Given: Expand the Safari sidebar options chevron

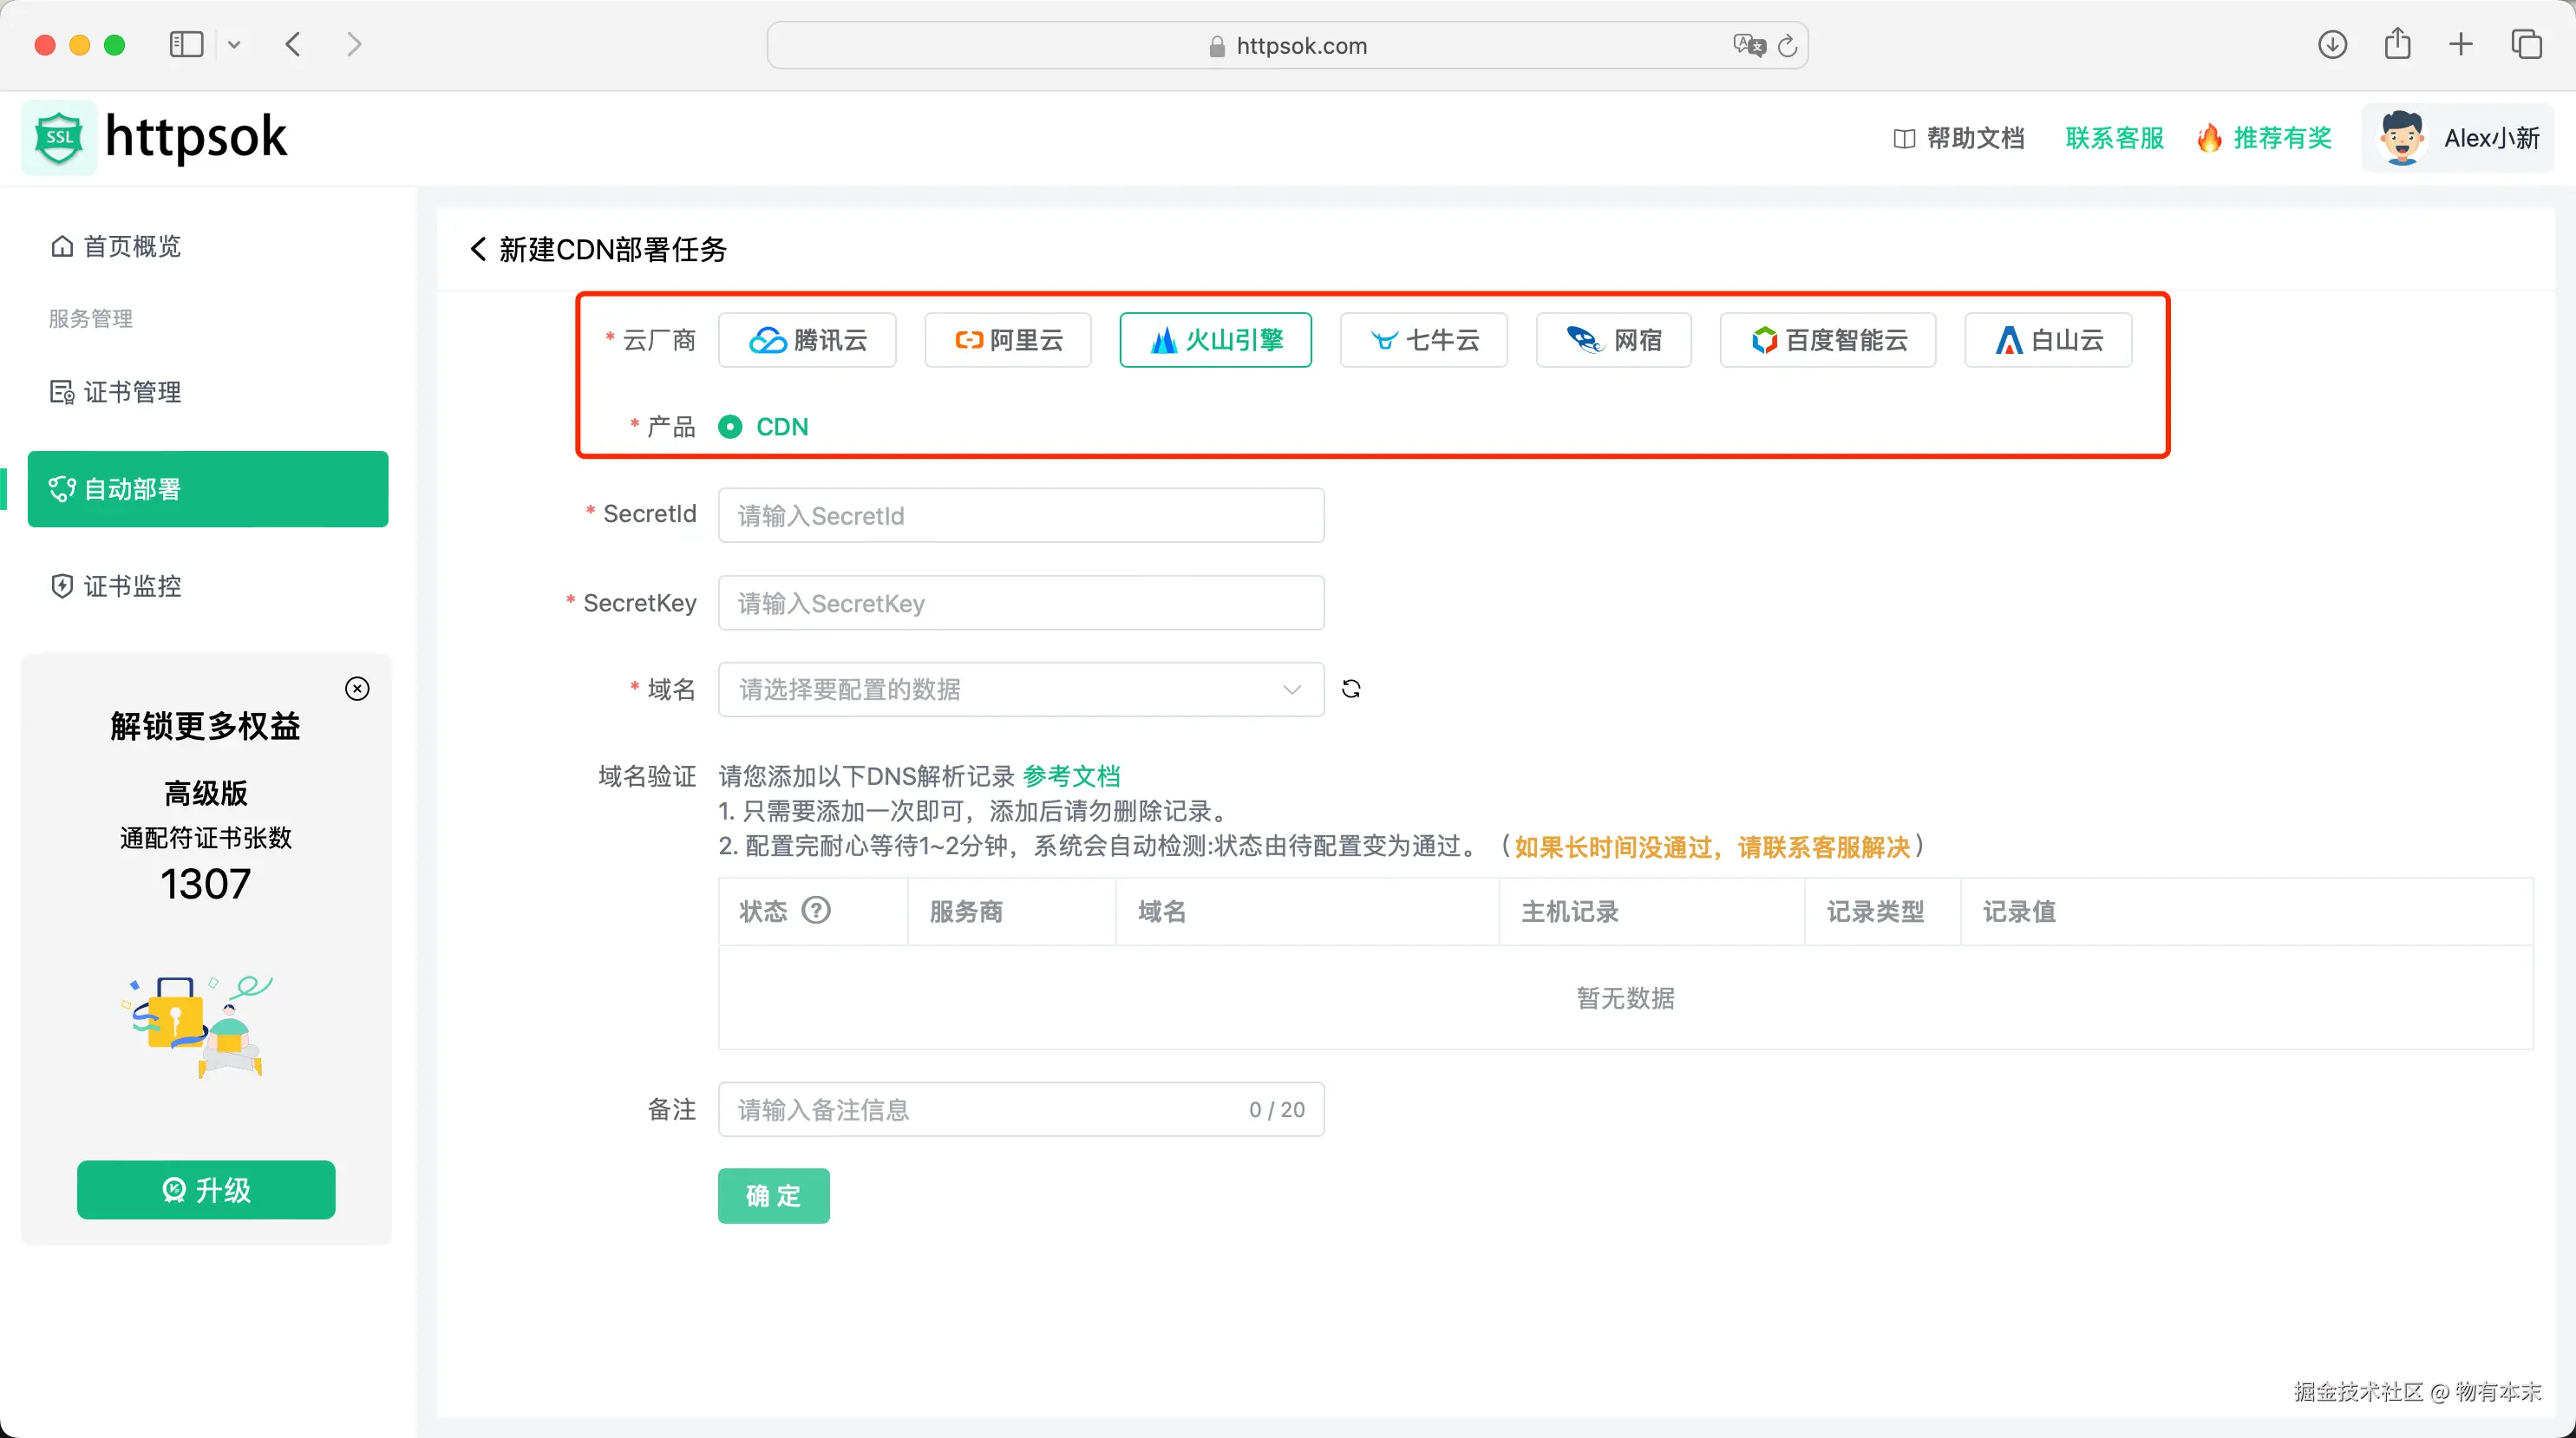Looking at the screenshot, I should [x=234, y=45].
